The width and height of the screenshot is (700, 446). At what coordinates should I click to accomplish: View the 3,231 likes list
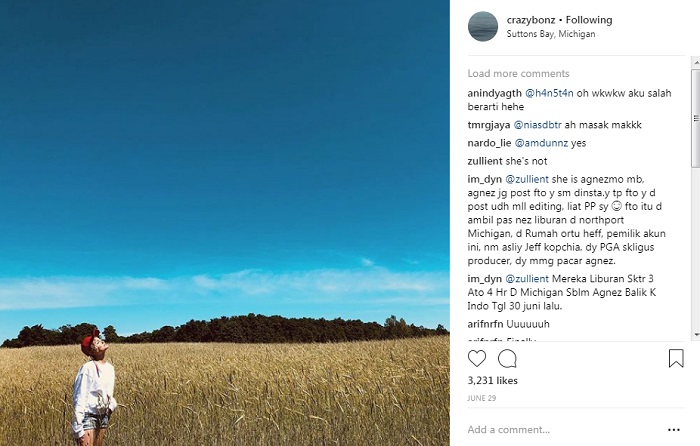click(492, 381)
